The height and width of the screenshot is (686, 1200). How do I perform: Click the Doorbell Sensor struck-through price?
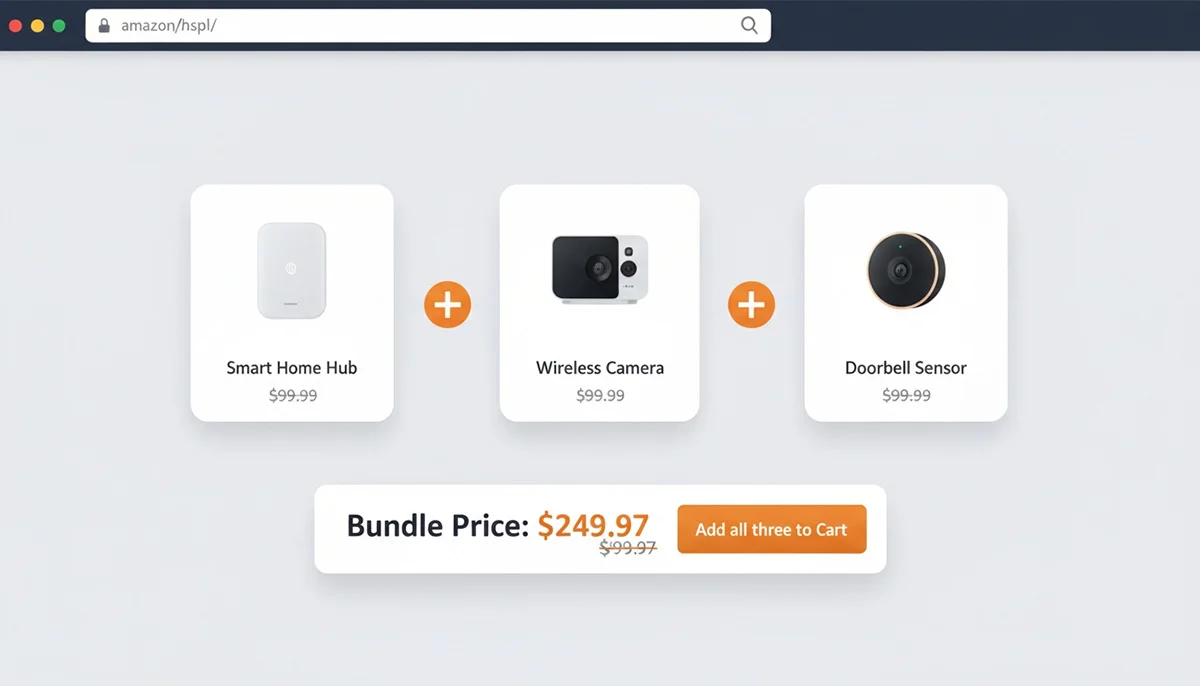click(906, 396)
